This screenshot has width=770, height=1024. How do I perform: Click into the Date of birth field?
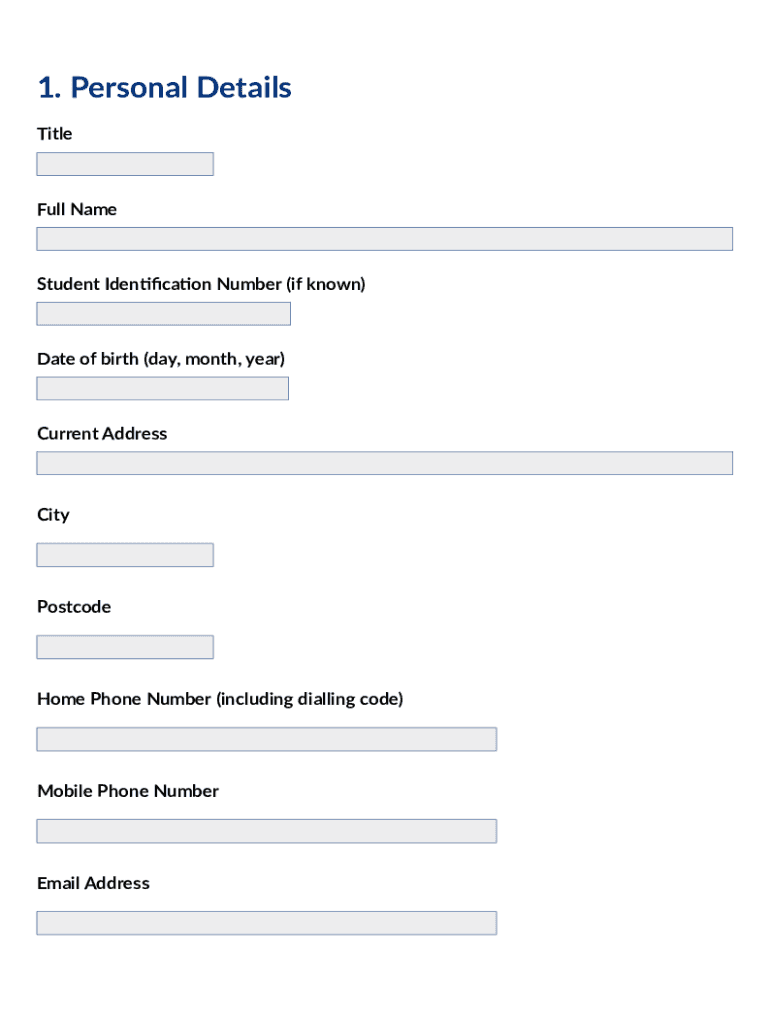coord(162,389)
